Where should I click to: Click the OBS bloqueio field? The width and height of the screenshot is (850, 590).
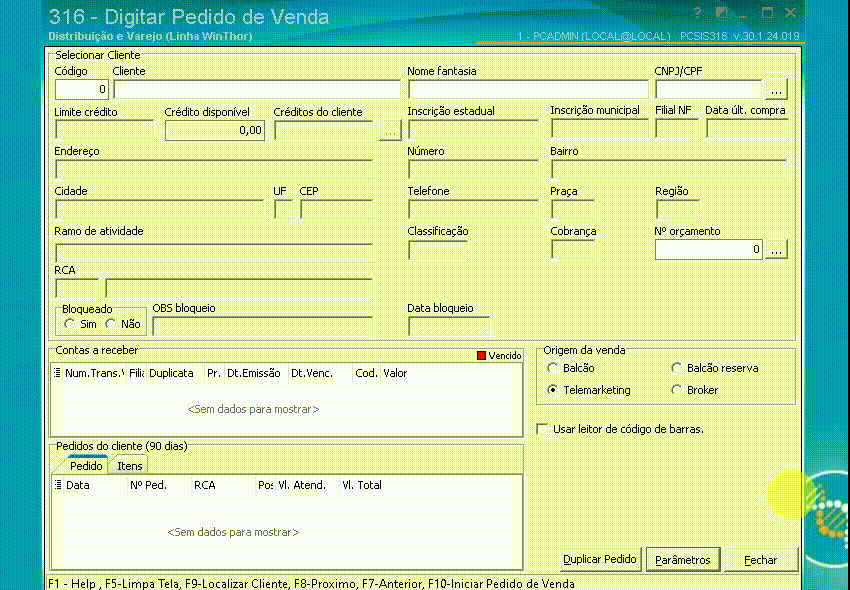(262, 326)
